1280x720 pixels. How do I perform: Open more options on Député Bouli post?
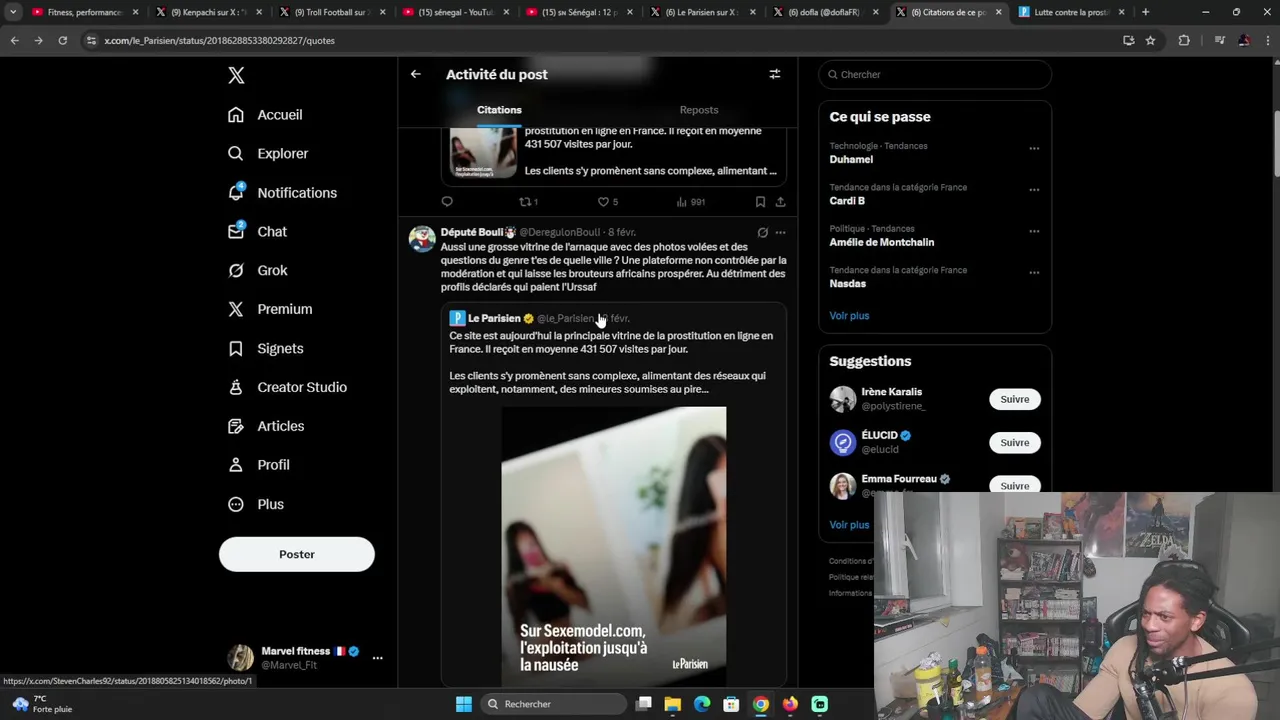click(780, 233)
